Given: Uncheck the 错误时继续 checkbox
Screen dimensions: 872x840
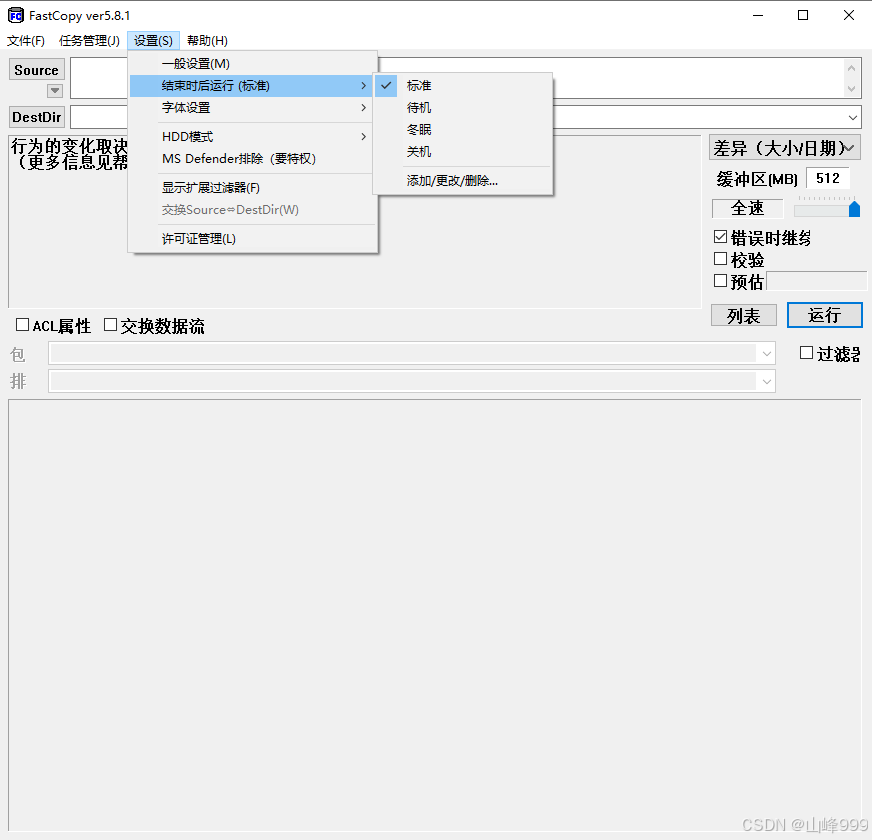Looking at the screenshot, I should point(720,237).
